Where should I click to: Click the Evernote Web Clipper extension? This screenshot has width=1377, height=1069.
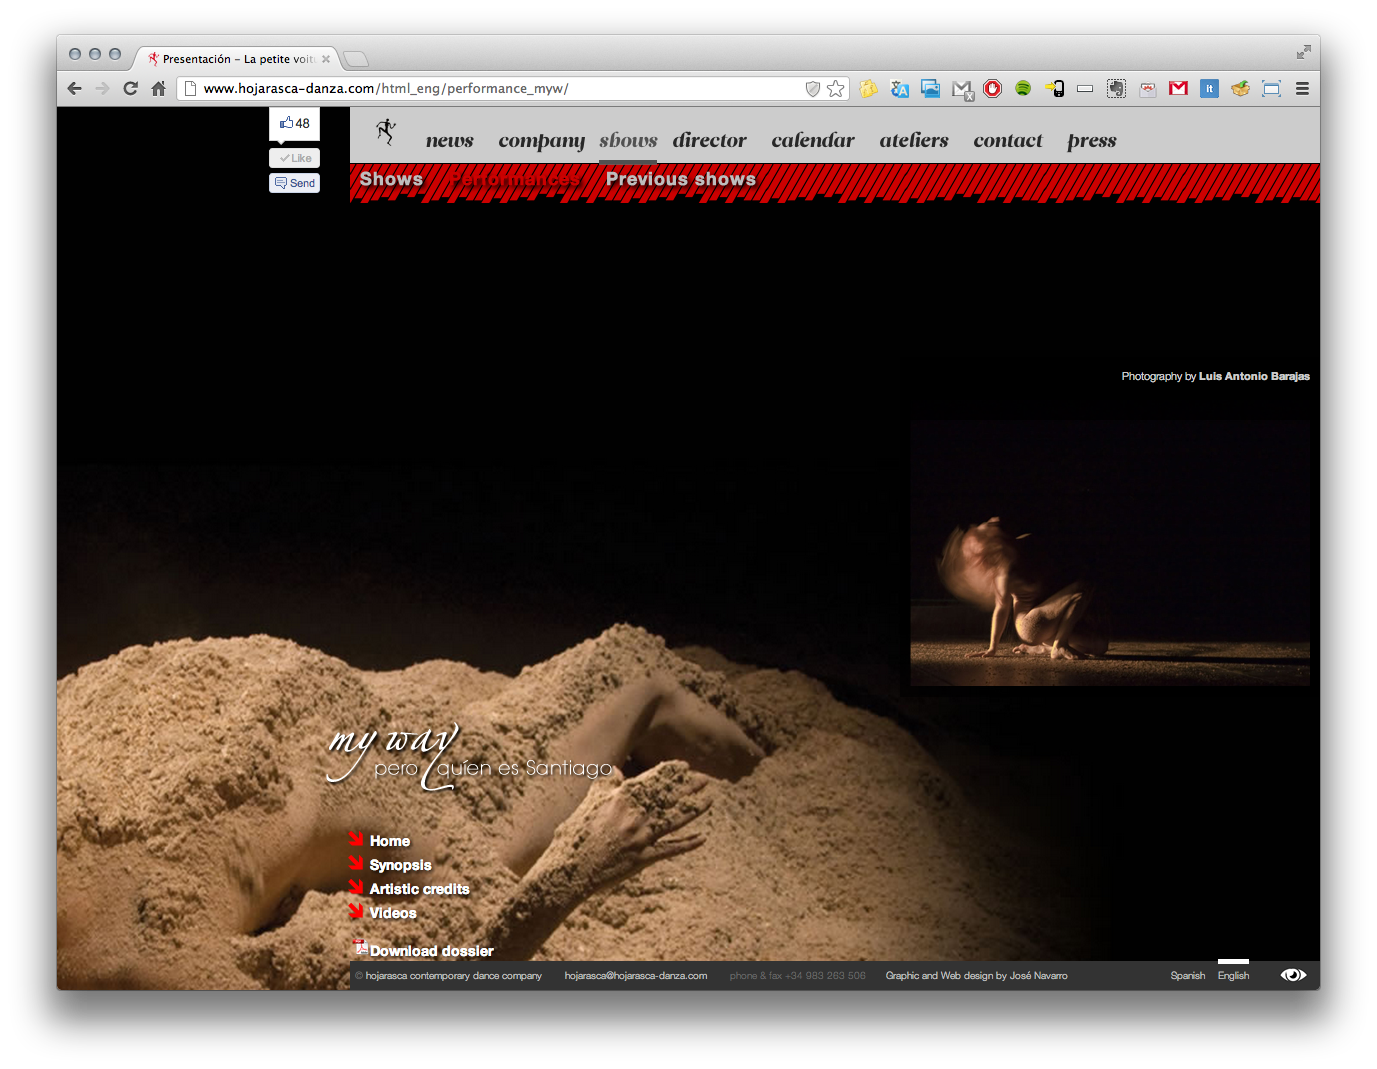[x=1116, y=89]
